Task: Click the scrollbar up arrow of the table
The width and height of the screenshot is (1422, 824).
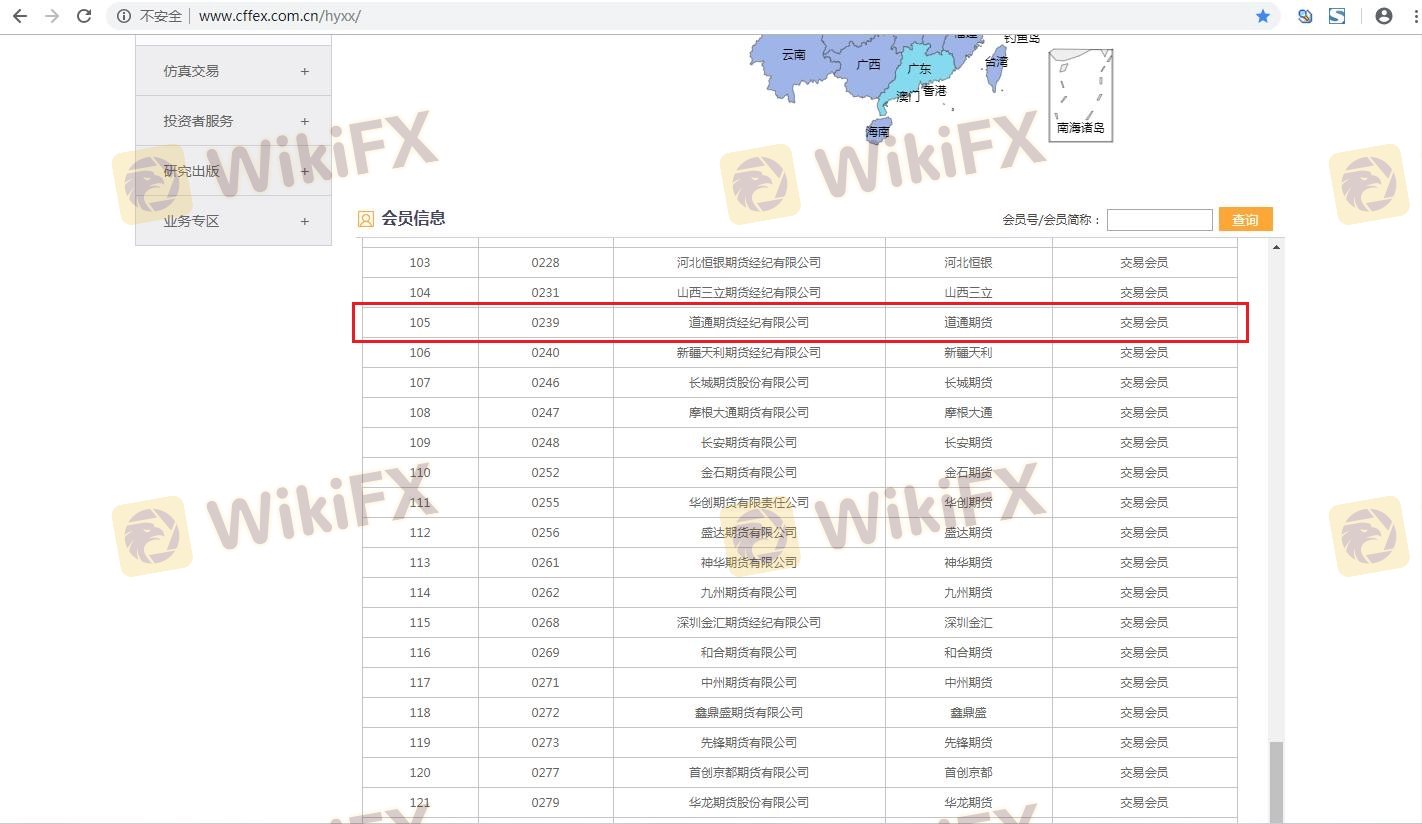Action: 1276,247
